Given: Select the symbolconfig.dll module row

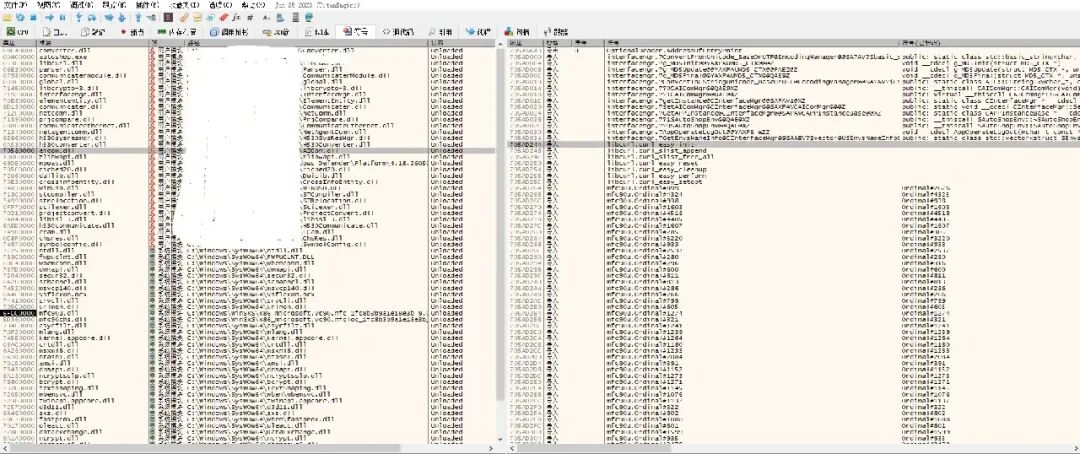Looking at the screenshot, I should [x=248, y=244].
